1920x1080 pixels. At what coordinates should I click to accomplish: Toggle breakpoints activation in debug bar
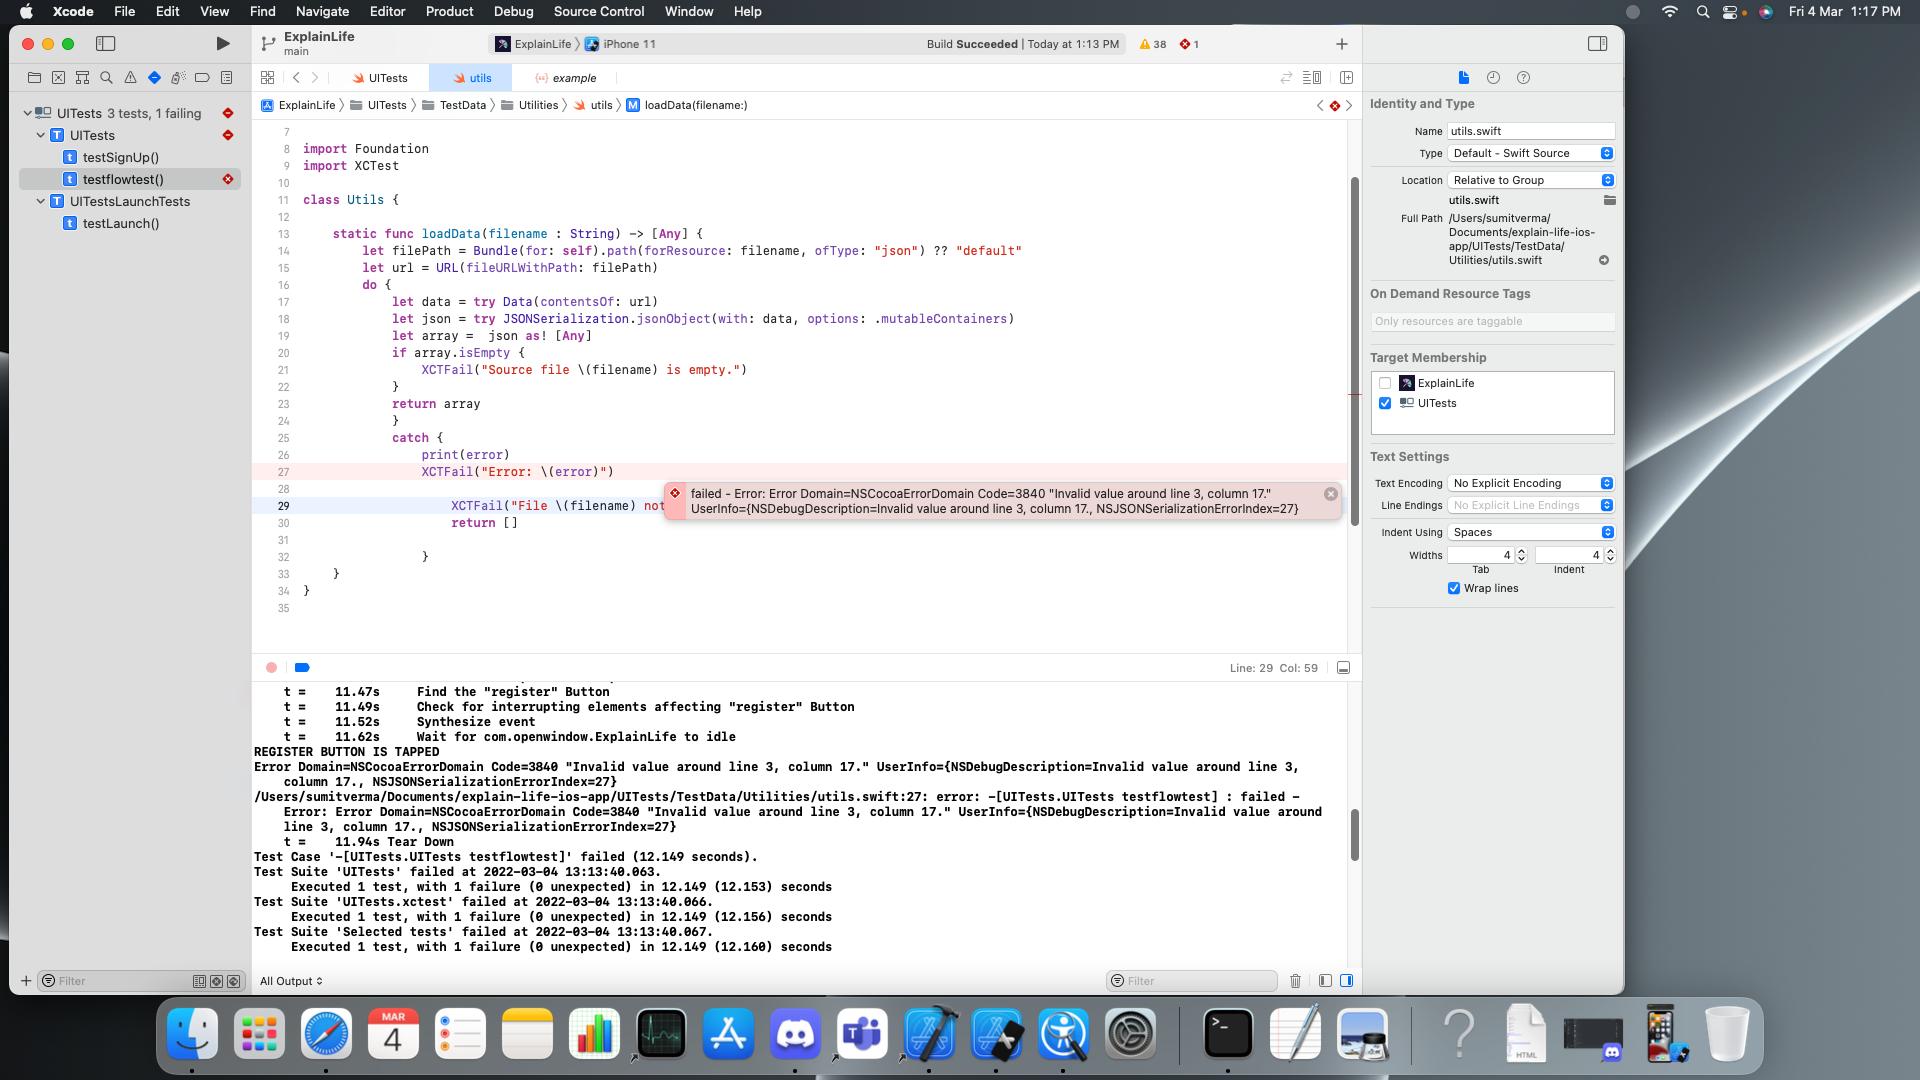tap(302, 667)
